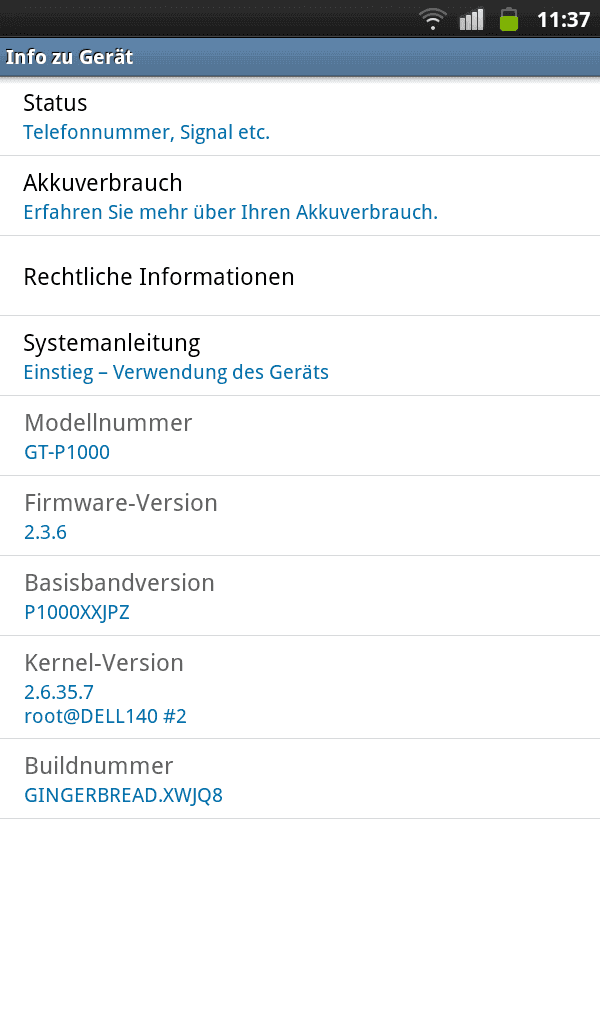Select the Modellnummer row
The width and height of the screenshot is (600, 1024).
coord(300,436)
